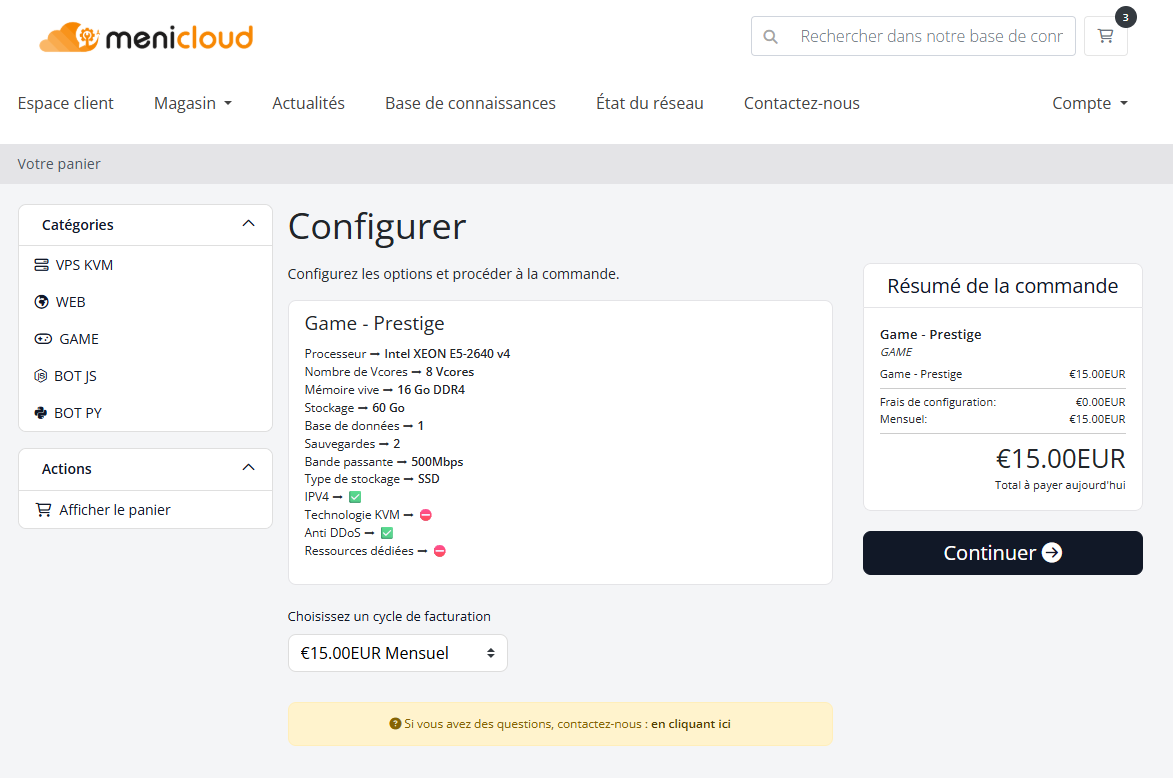The height and width of the screenshot is (778, 1173).
Task: Click Résumé de la commande heading
Action: 1002,286
